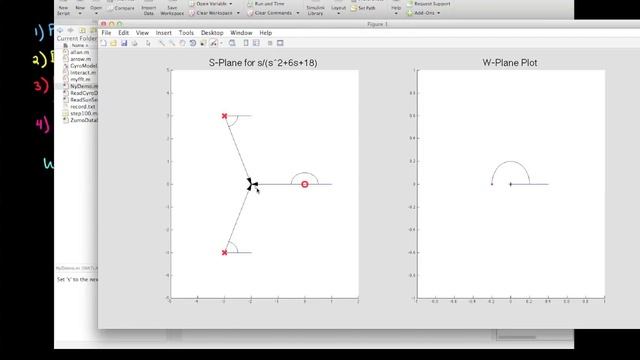
Task: Open the Insert menu in Figure 1
Action: (x=163, y=33)
